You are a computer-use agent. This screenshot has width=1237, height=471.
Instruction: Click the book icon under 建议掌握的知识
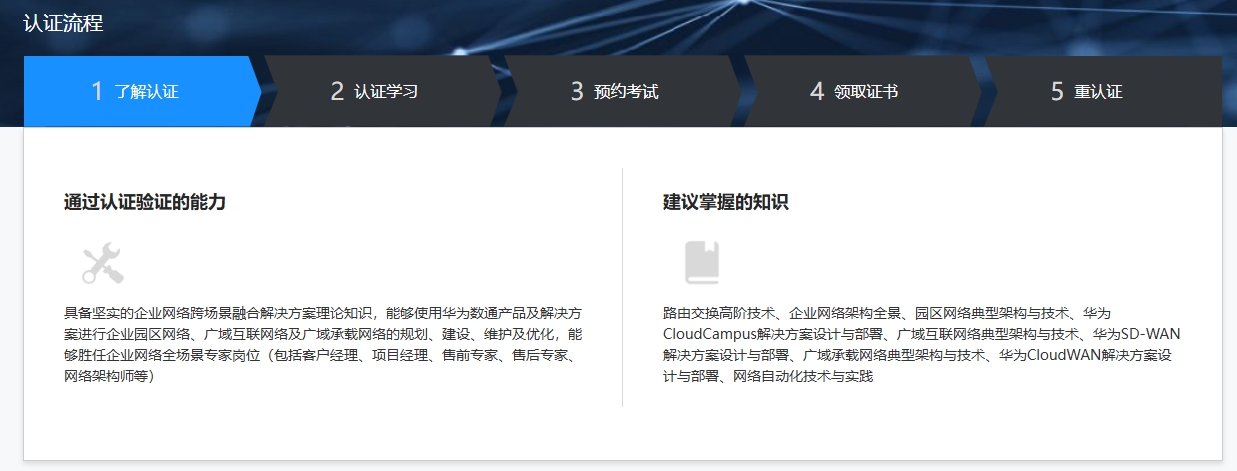click(702, 264)
